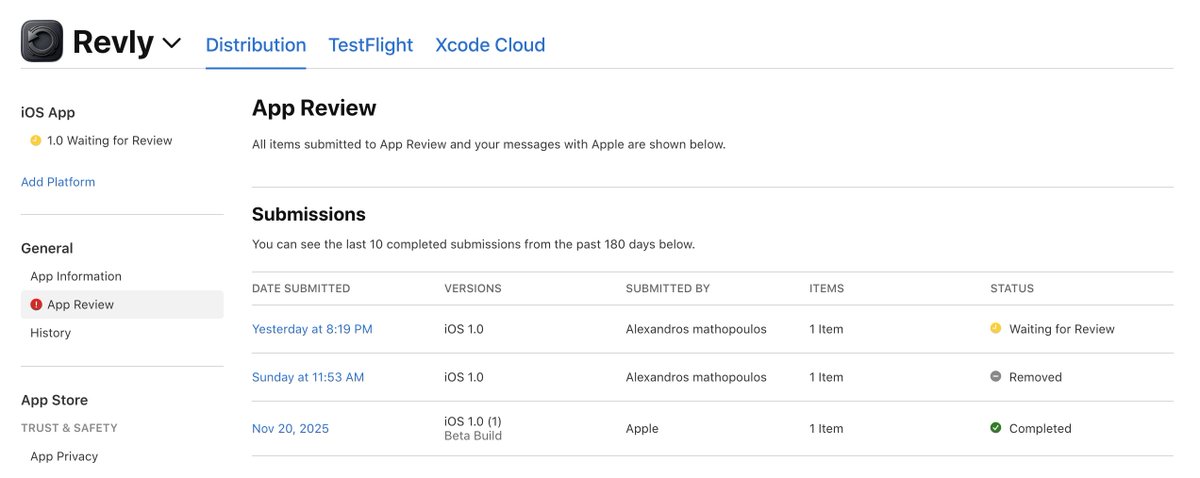
Task: Click submitter name in Sunday's row
Action: coord(696,377)
